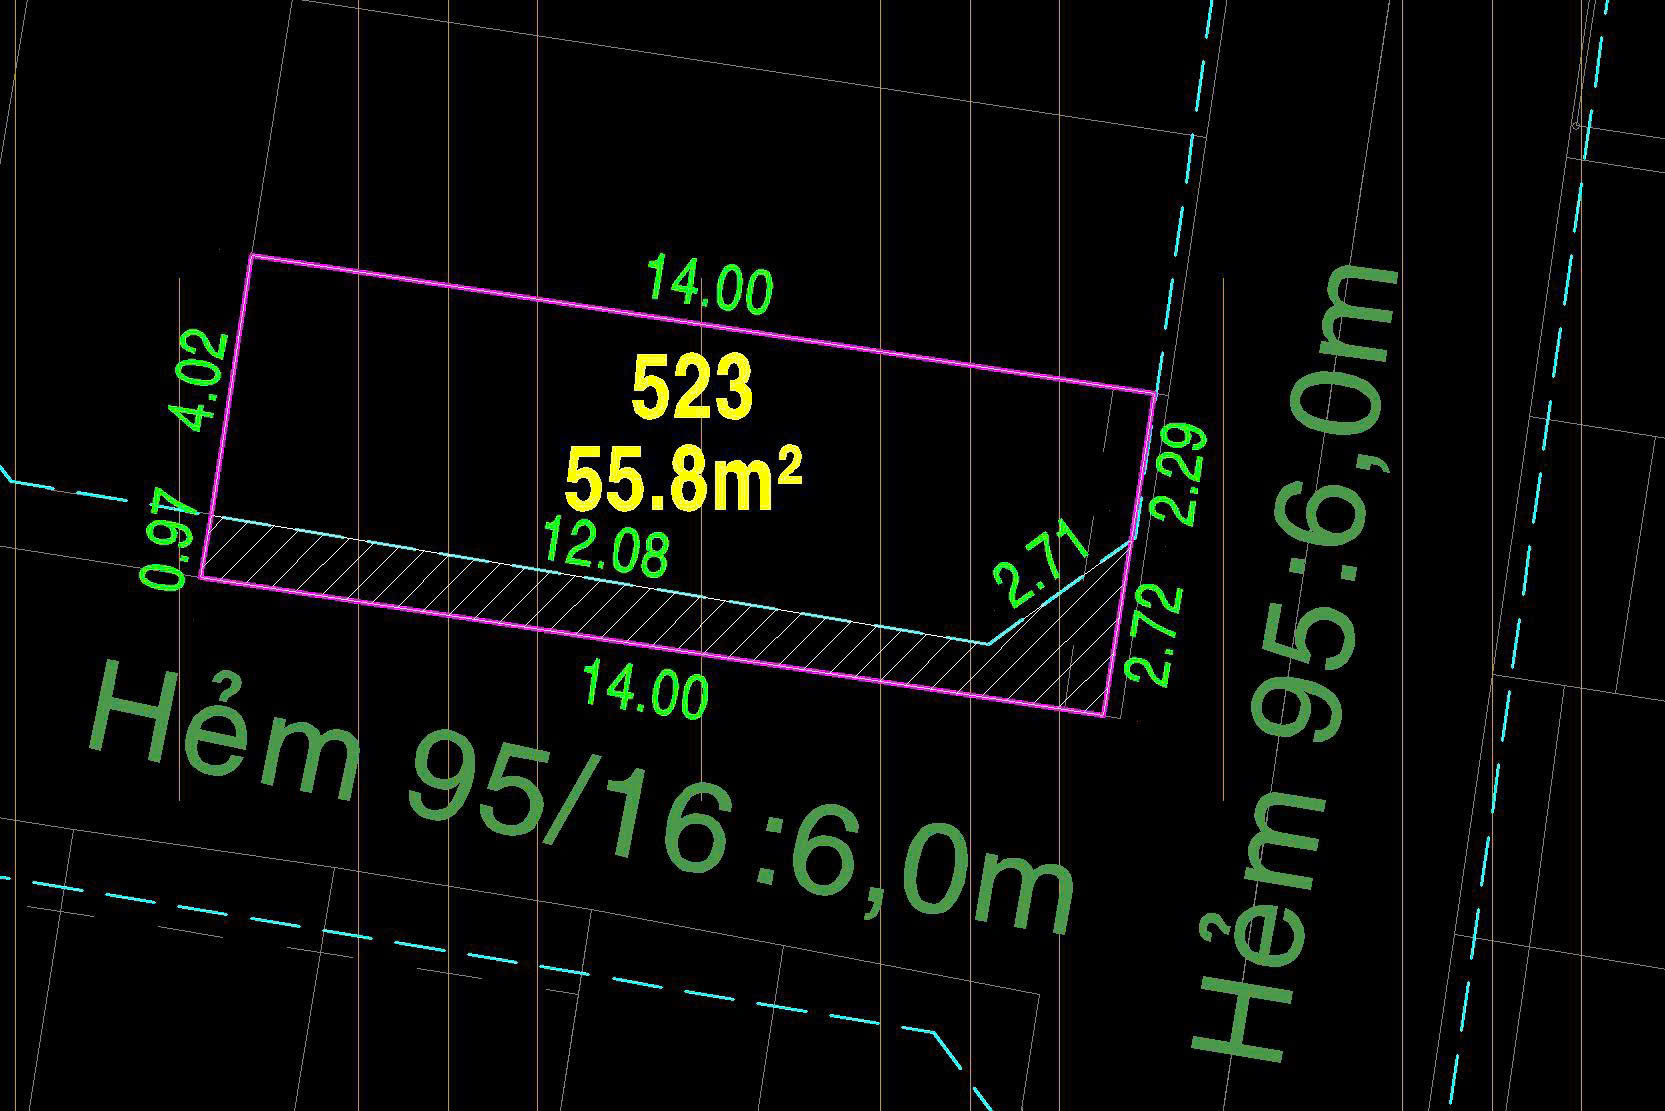This screenshot has height=1111, width=1665.
Task: Click the 2.71 diagonal dimension text
Action: 1040,566
